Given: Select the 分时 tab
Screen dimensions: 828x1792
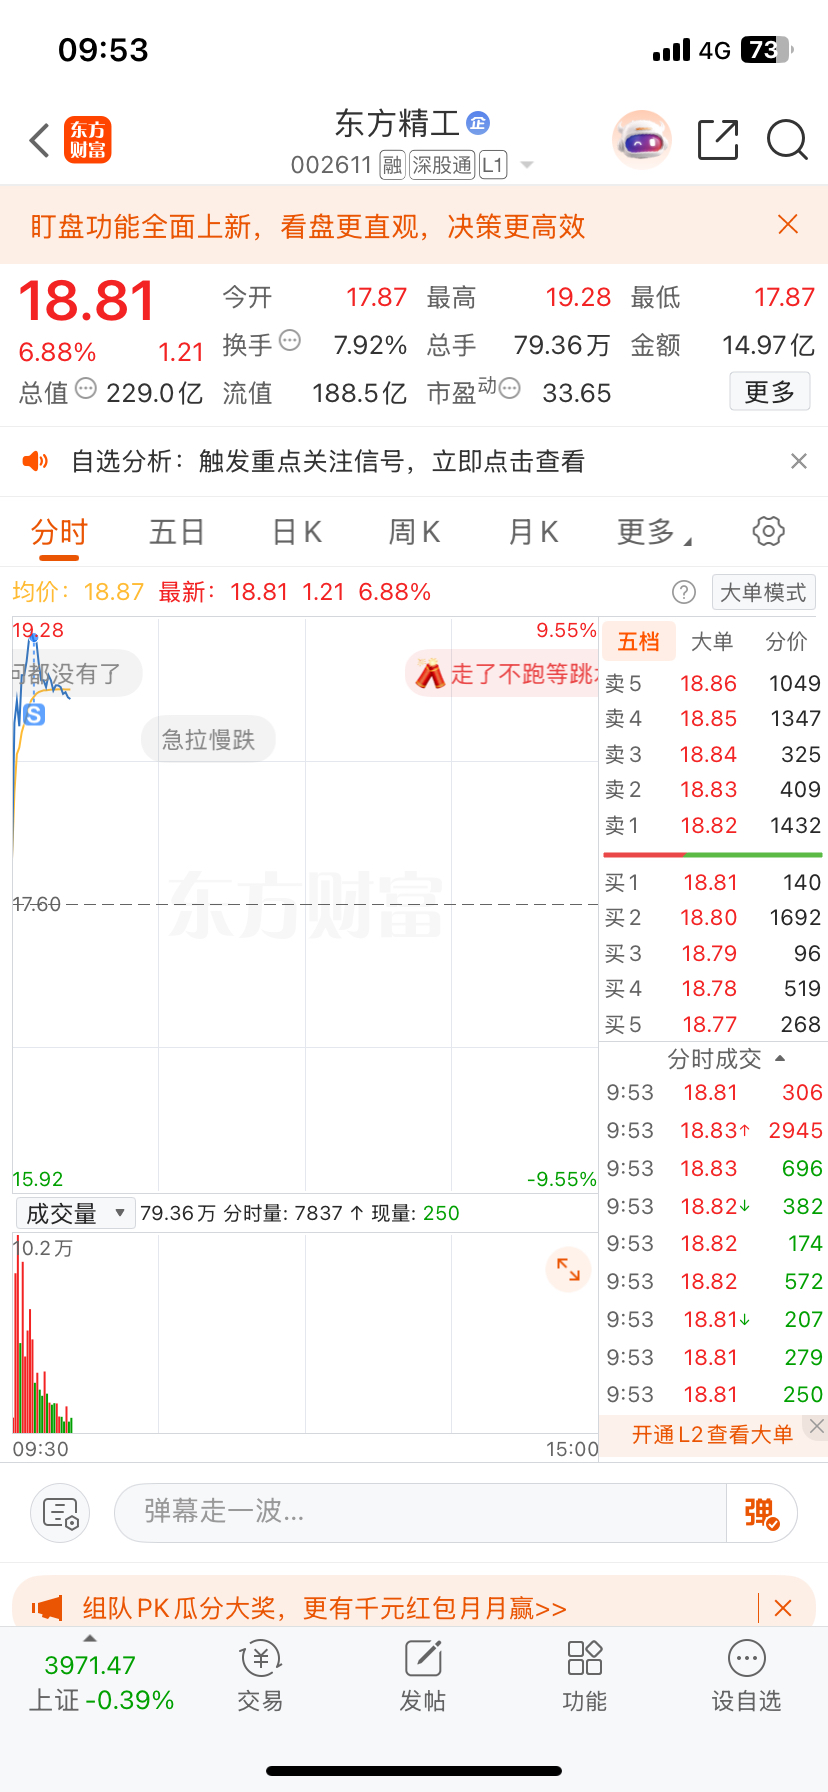Looking at the screenshot, I should pos(59,532).
